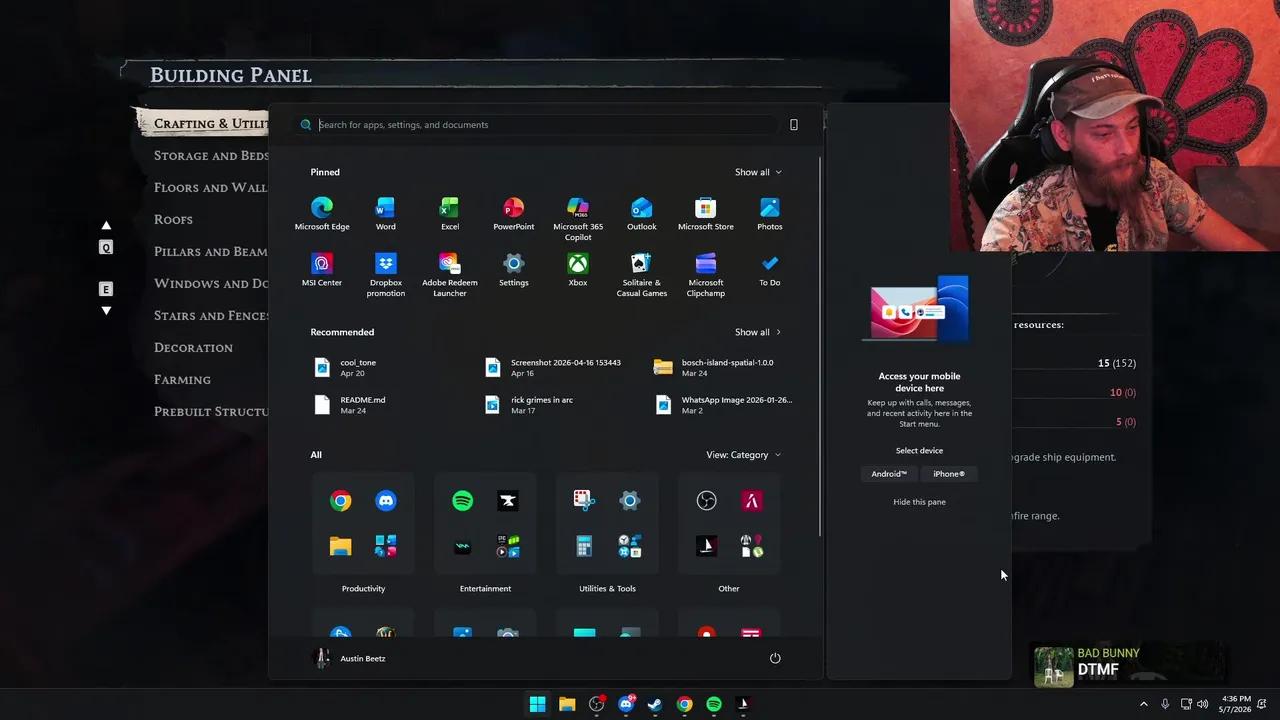Open MSI Center
The width and height of the screenshot is (1280, 720).
[x=322, y=270]
